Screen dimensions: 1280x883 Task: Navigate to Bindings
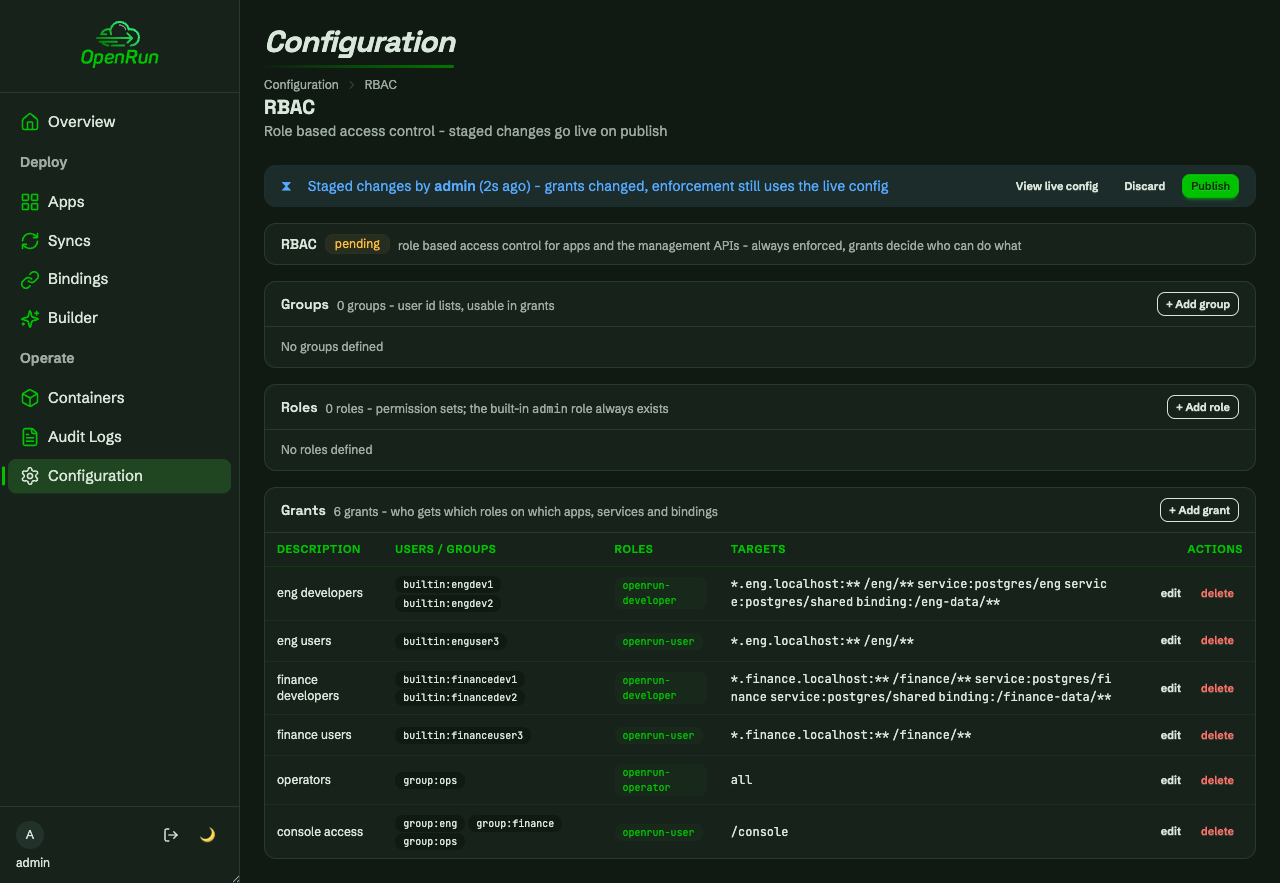119,279
